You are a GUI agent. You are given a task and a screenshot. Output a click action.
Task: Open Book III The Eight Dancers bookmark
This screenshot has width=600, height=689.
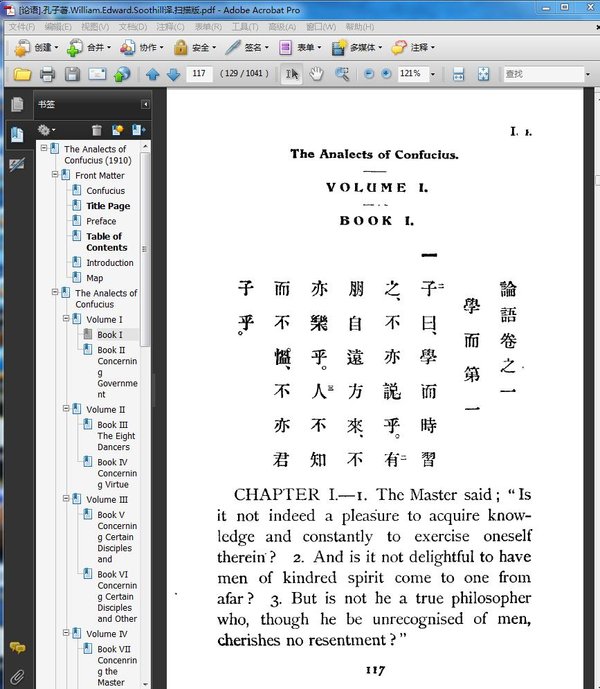coord(116,436)
